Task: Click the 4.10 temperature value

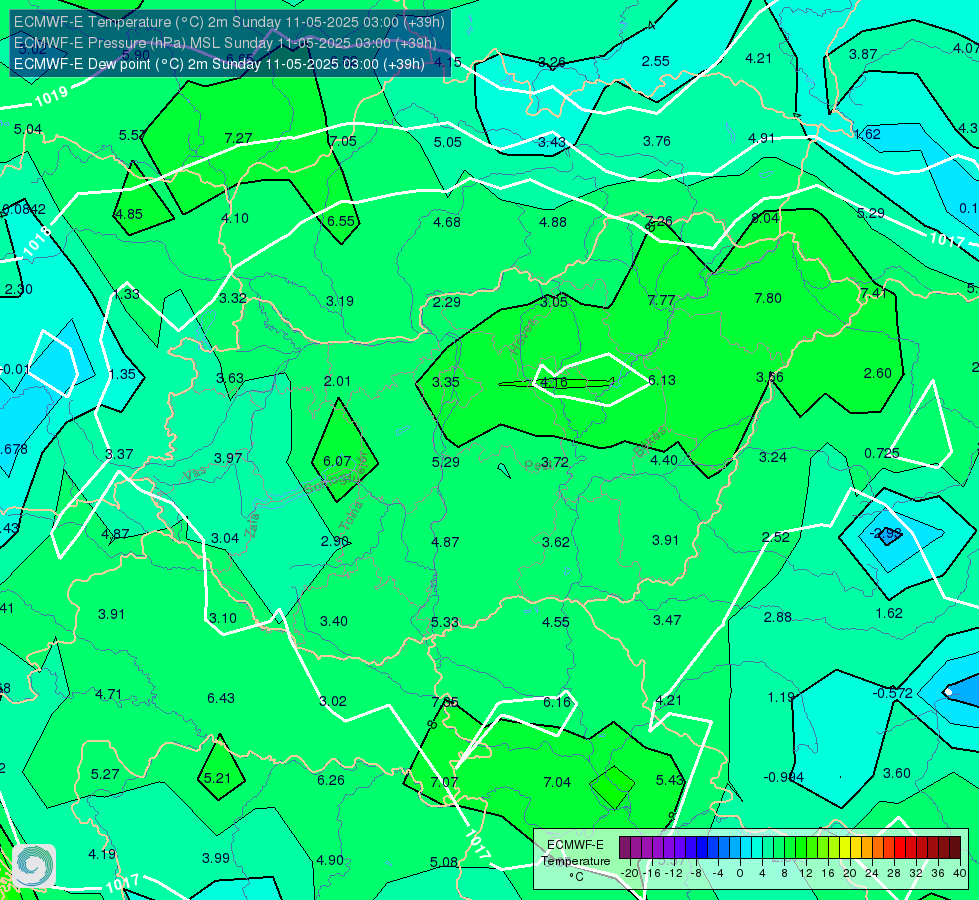Action: pyautogui.click(x=235, y=219)
